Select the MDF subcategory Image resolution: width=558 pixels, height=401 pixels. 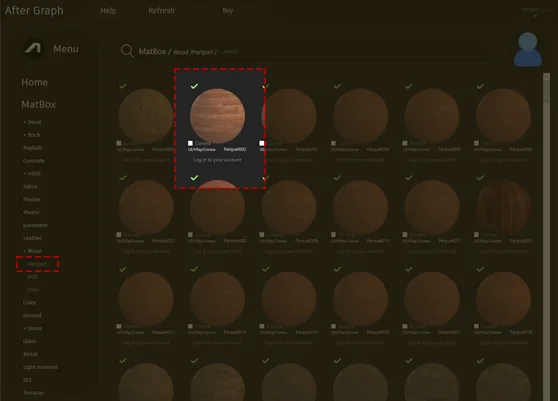click(x=33, y=277)
